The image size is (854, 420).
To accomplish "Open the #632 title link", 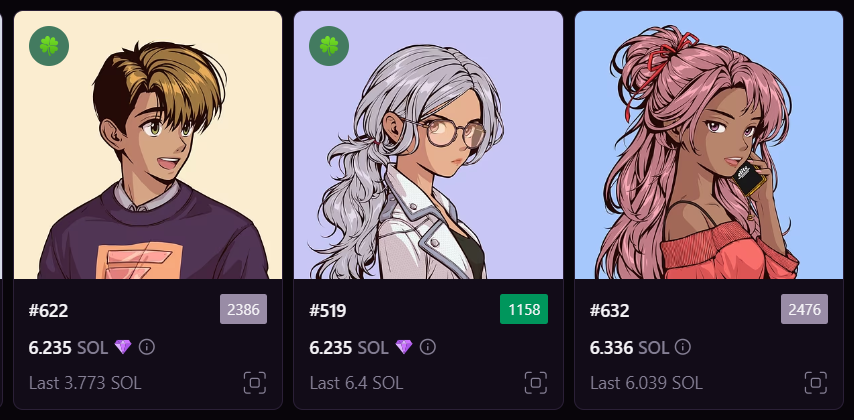I will coord(609,311).
